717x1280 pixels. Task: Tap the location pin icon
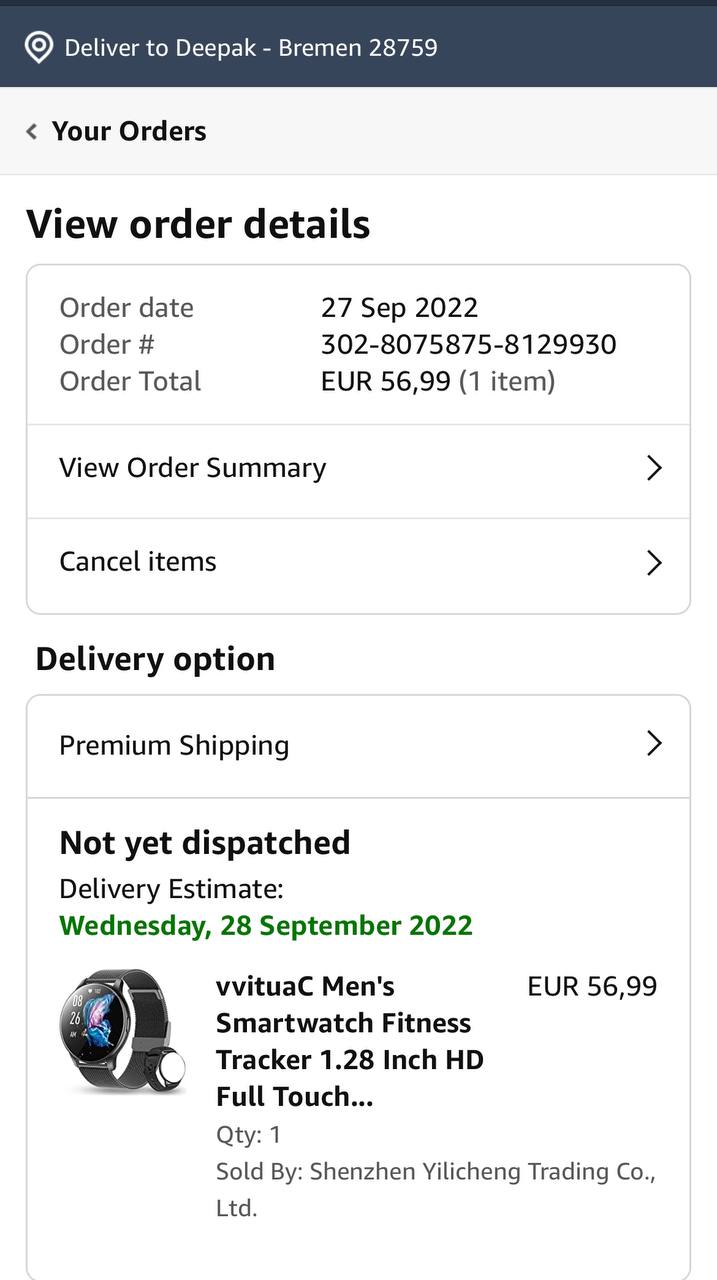tap(38, 47)
